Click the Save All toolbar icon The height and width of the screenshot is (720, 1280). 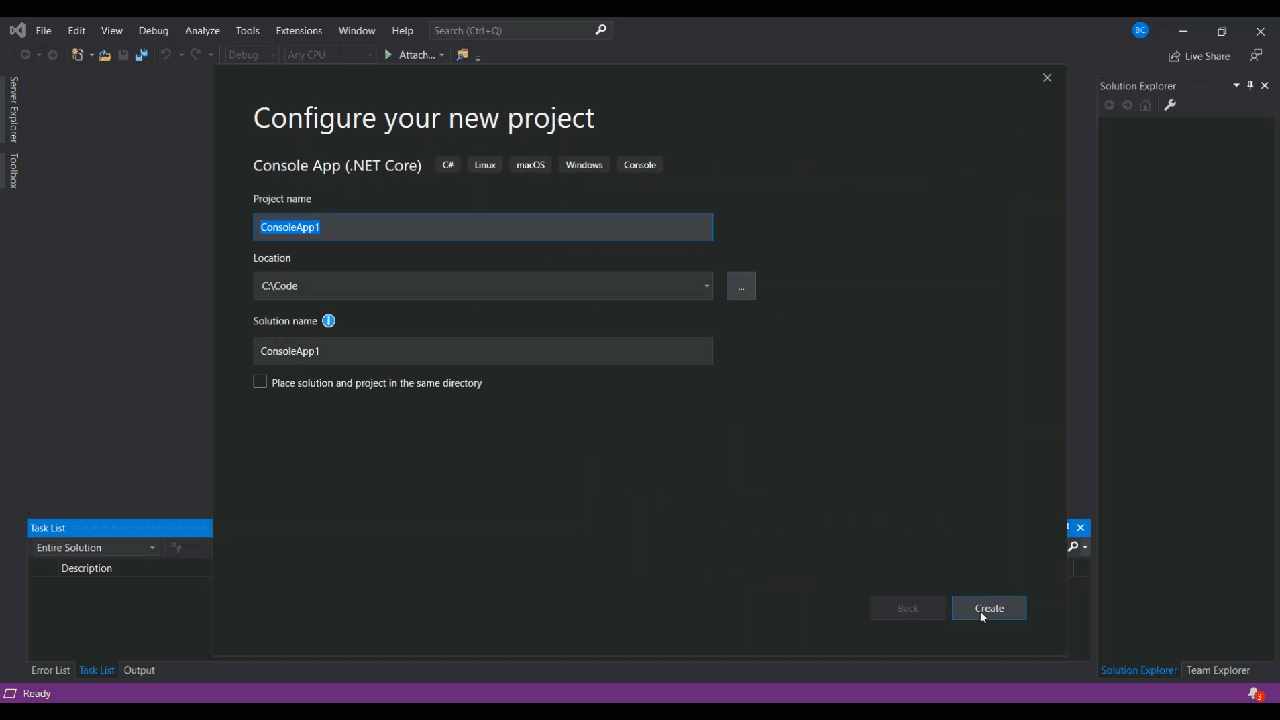tap(142, 55)
